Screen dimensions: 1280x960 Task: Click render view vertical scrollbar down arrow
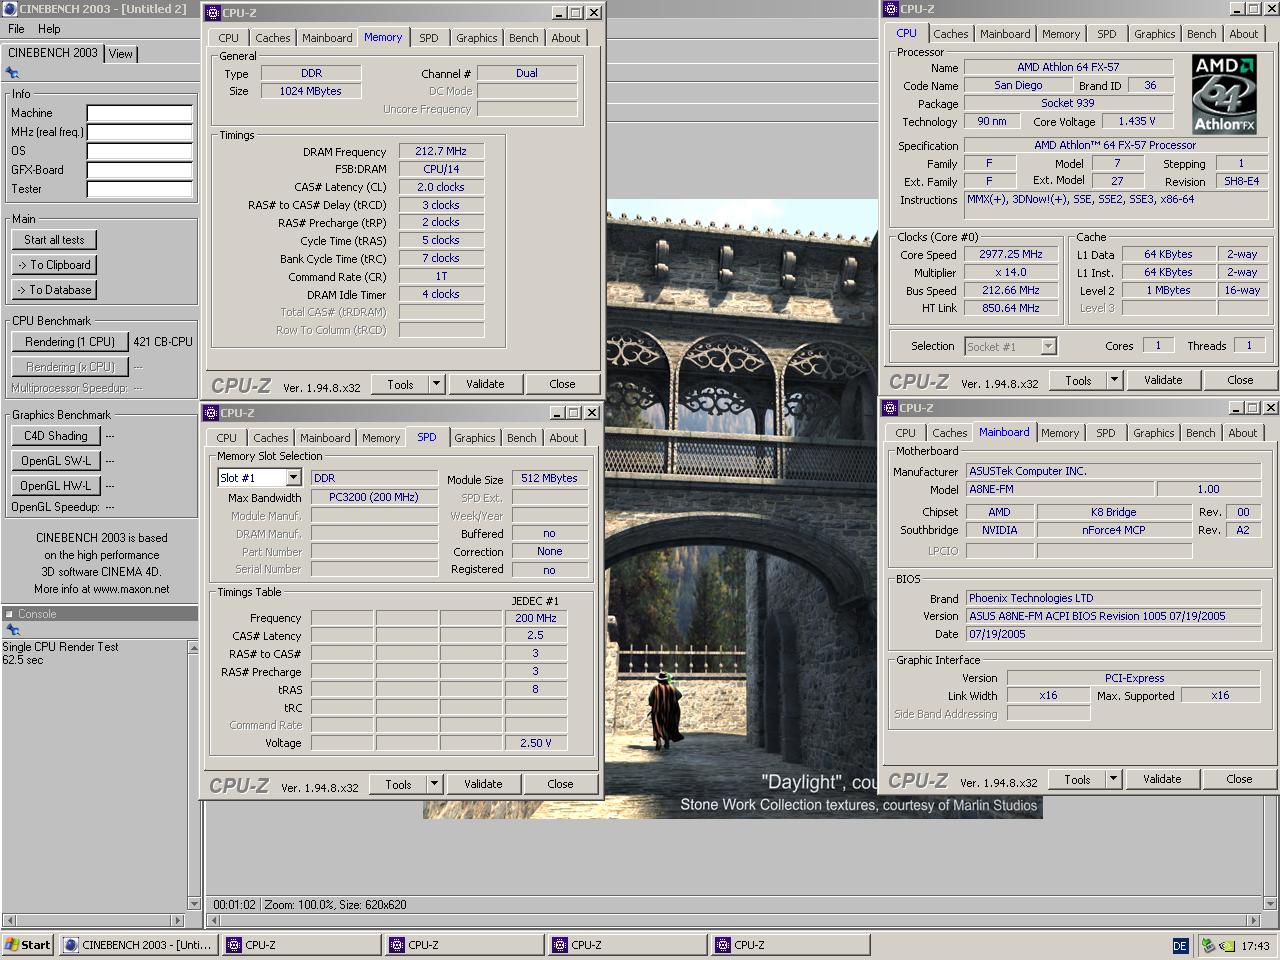click(x=1271, y=904)
